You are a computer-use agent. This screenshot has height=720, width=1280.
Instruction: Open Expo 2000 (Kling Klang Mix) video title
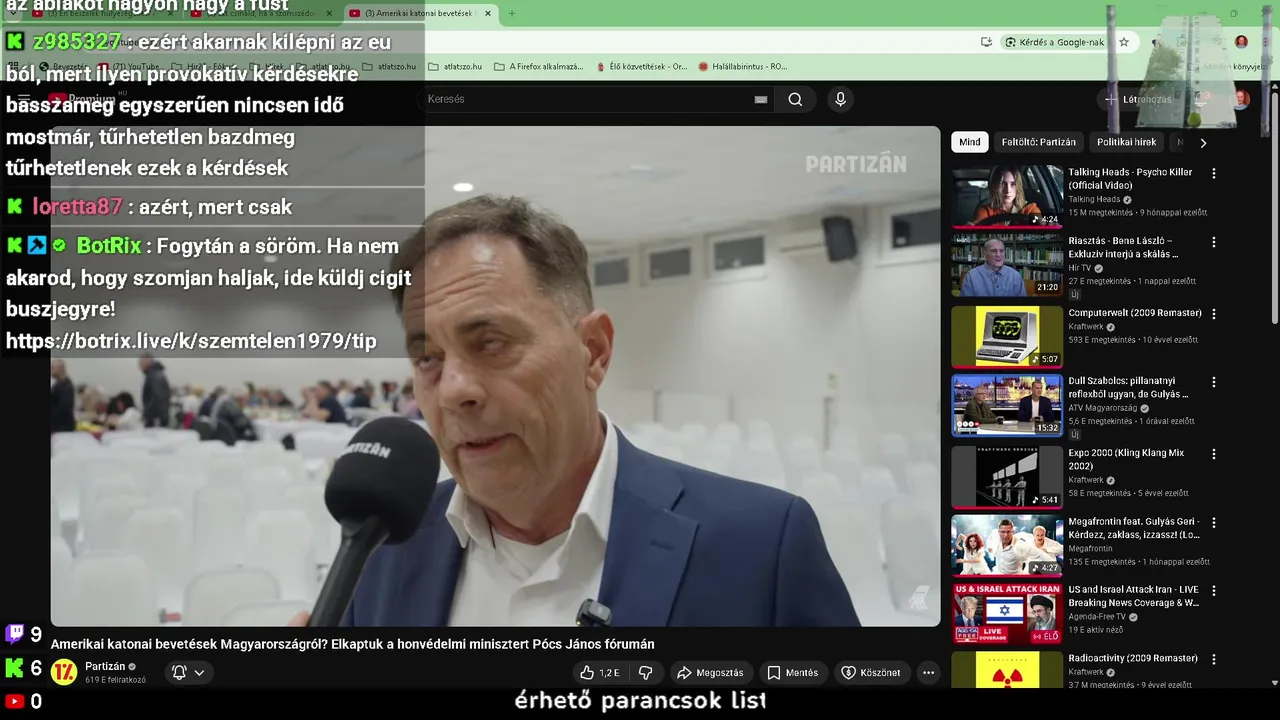pyautogui.click(x=1126, y=459)
